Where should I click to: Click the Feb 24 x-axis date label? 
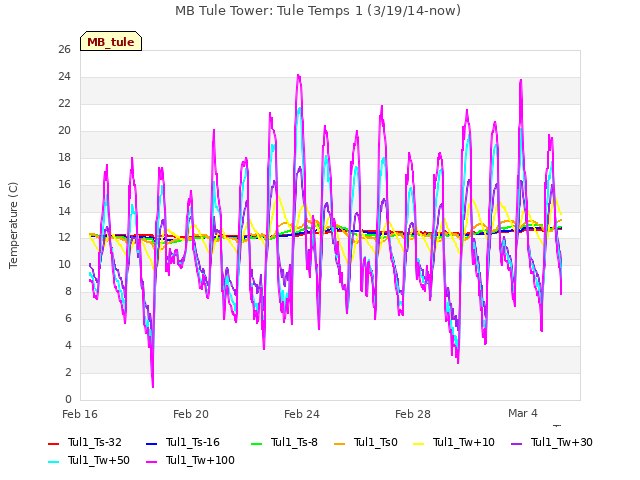[x=302, y=414]
